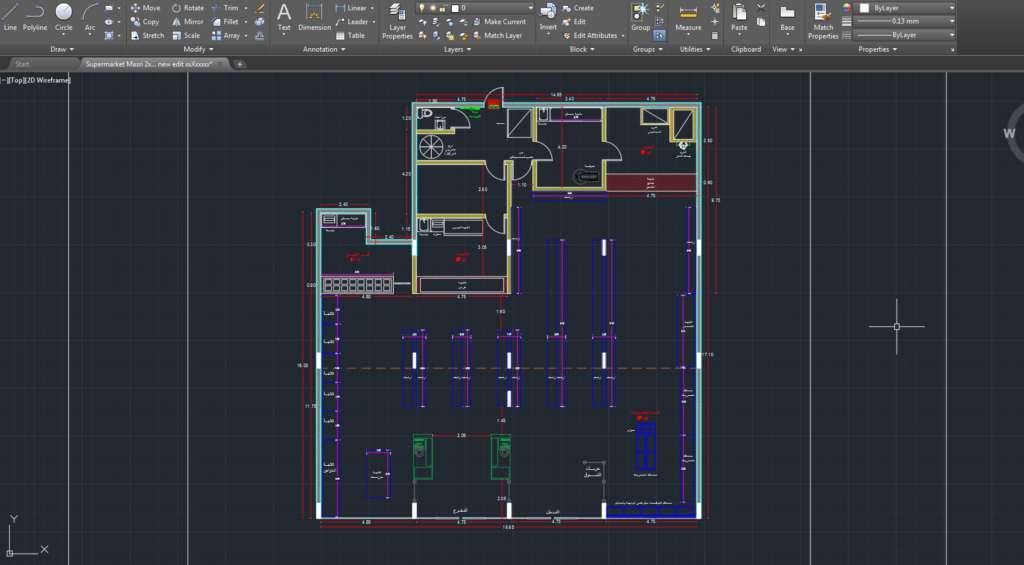Select the Supermarket Masri drawing tab
This screenshot has width=1024, height=565.
pos(149,64)
